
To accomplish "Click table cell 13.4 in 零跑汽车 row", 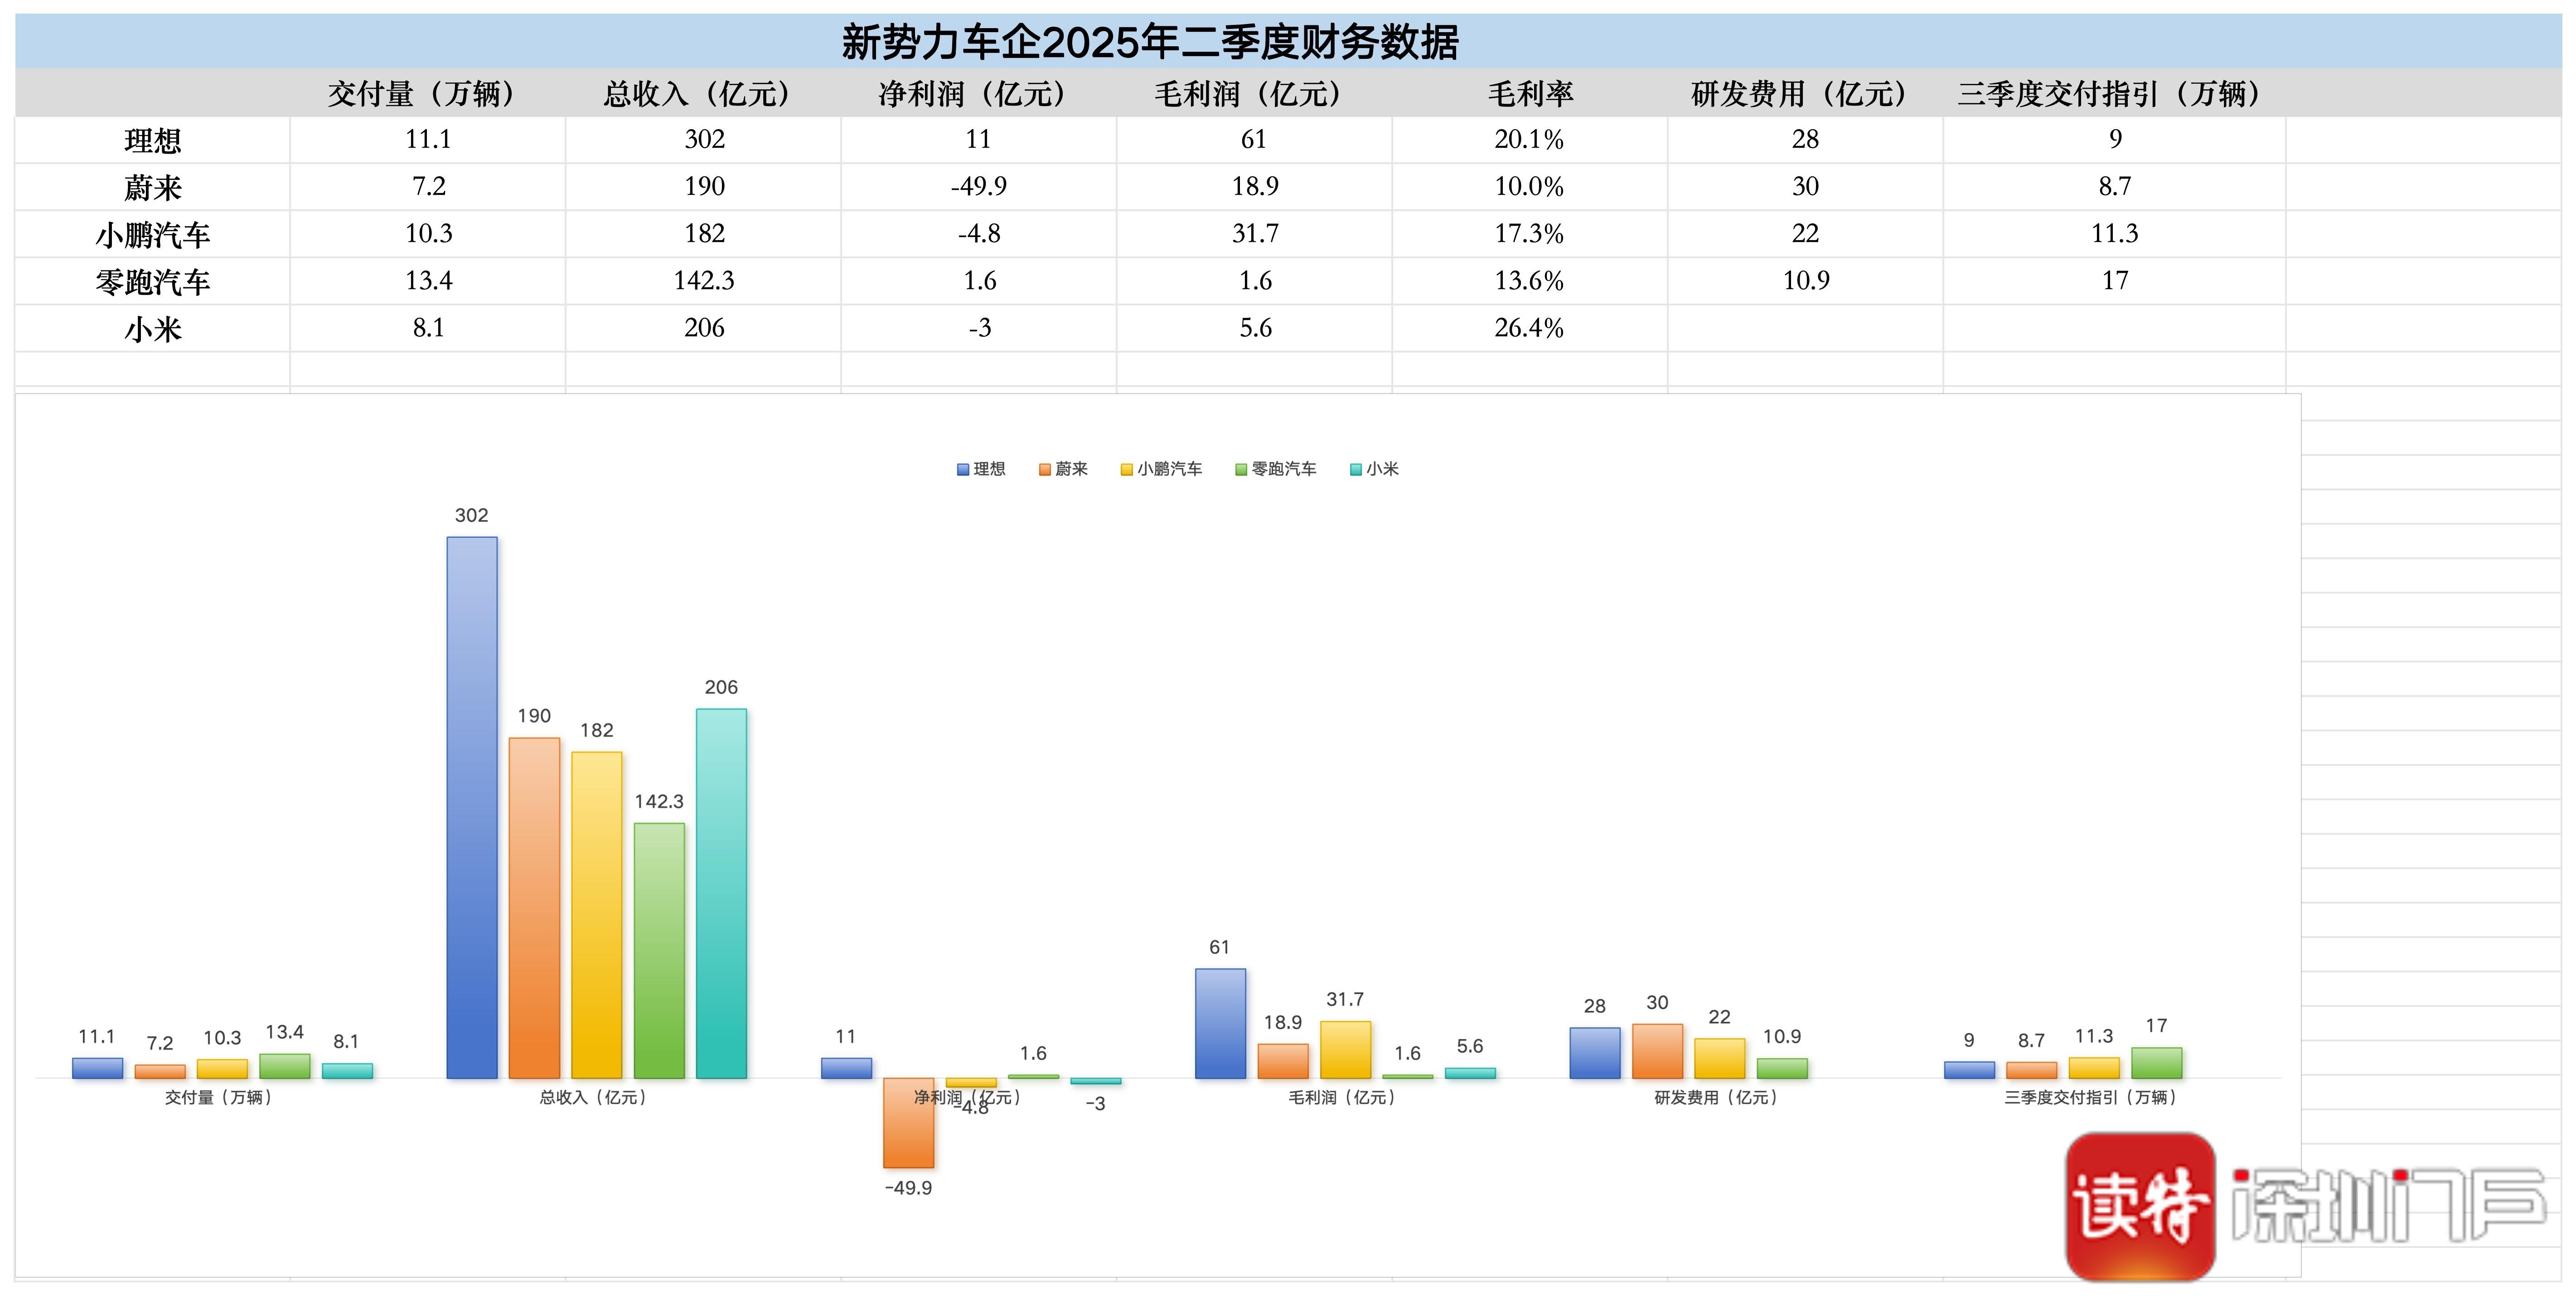I will tap(428, 281).
